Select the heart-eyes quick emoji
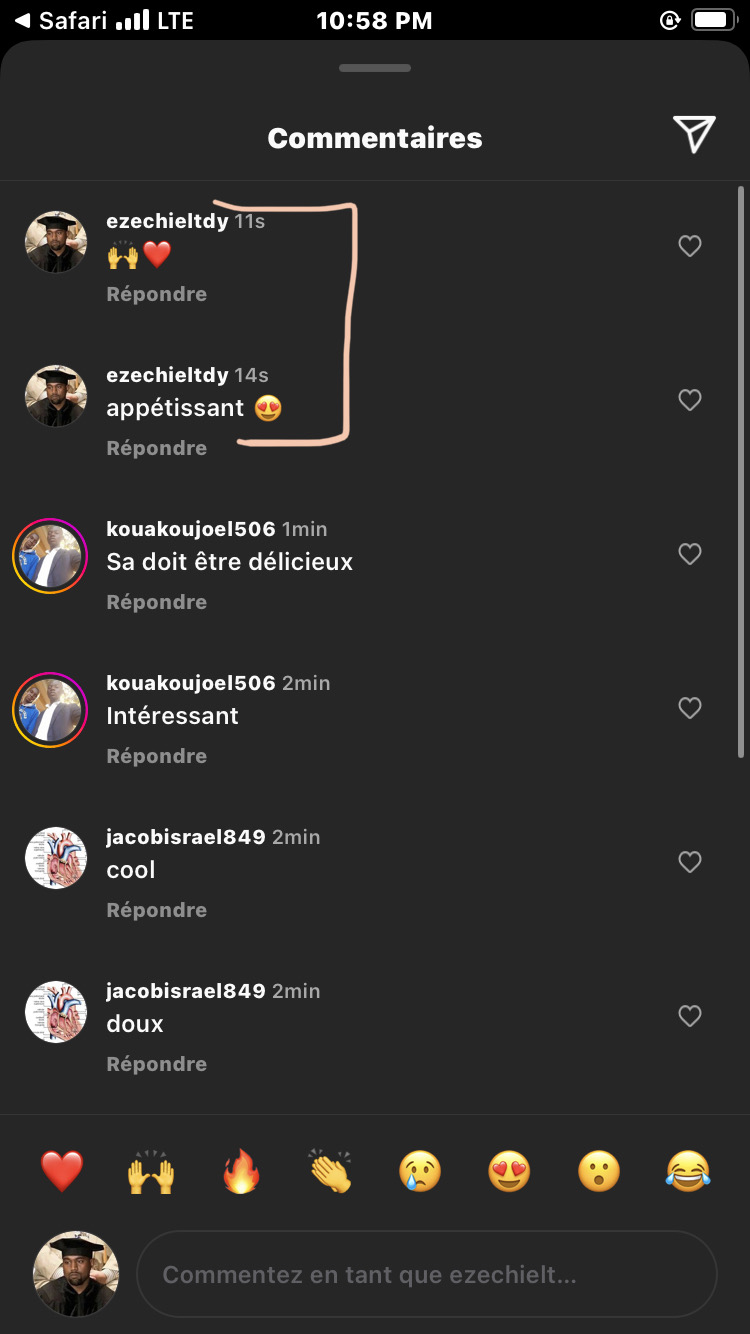Viewport: 750px width, 1334px height. pyautogui.click(x=509, y=1171)
